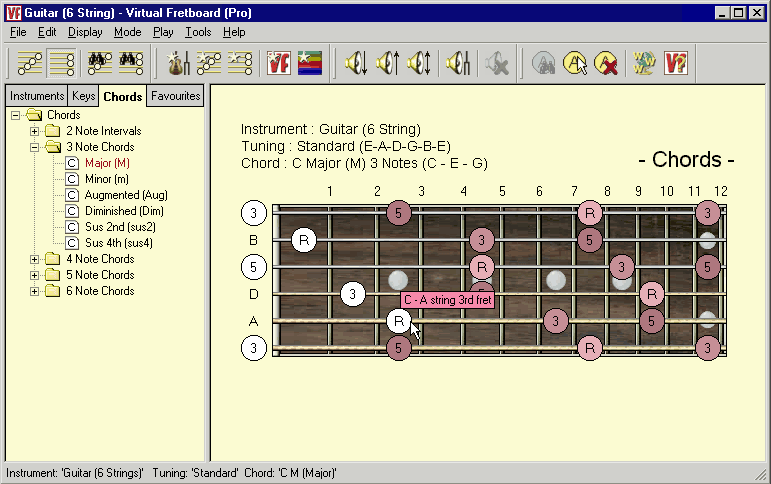Switch to the Keys tab
Viewport: 771px width, 484px height.
click(x=83, y=97)
